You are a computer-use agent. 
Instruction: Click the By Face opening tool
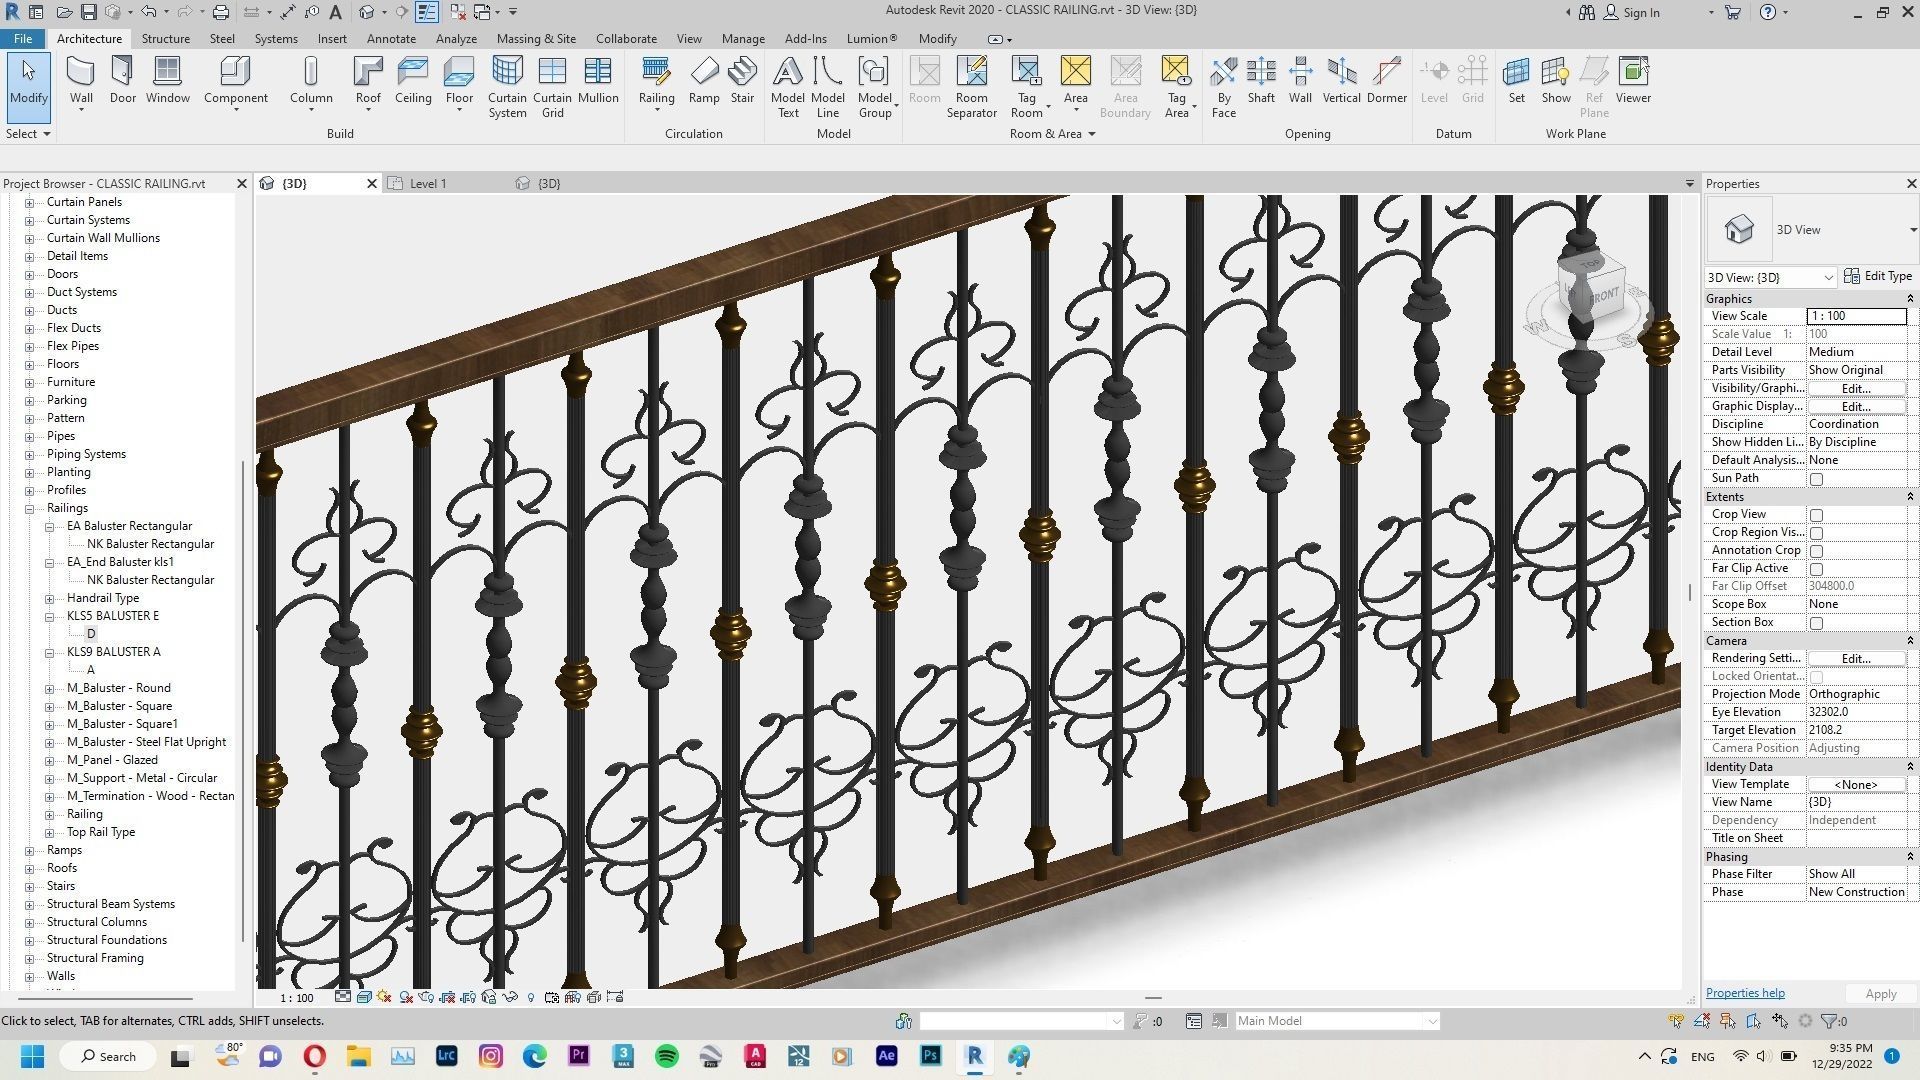(x=1224, y=87)
